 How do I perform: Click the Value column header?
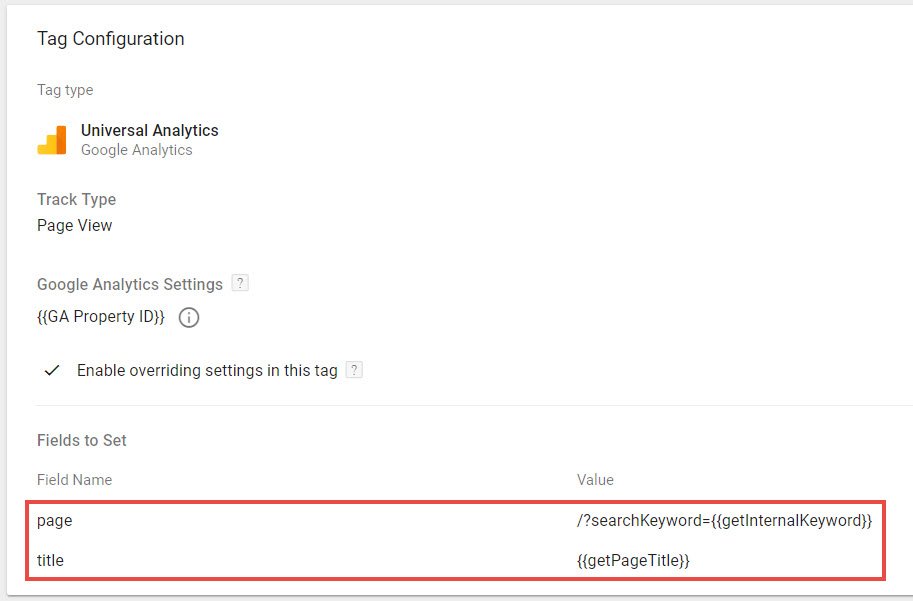click(595, 481)
